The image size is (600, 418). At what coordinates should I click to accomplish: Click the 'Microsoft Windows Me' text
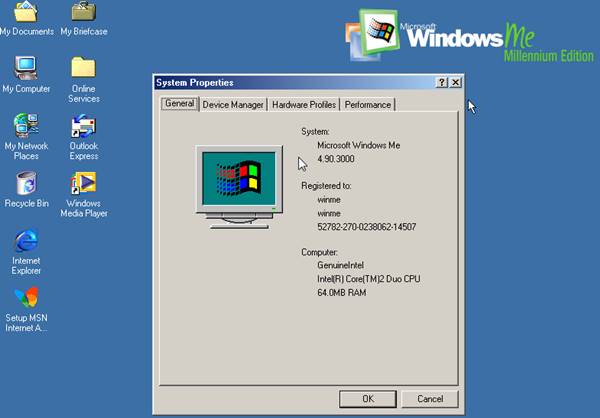point(359,145)
